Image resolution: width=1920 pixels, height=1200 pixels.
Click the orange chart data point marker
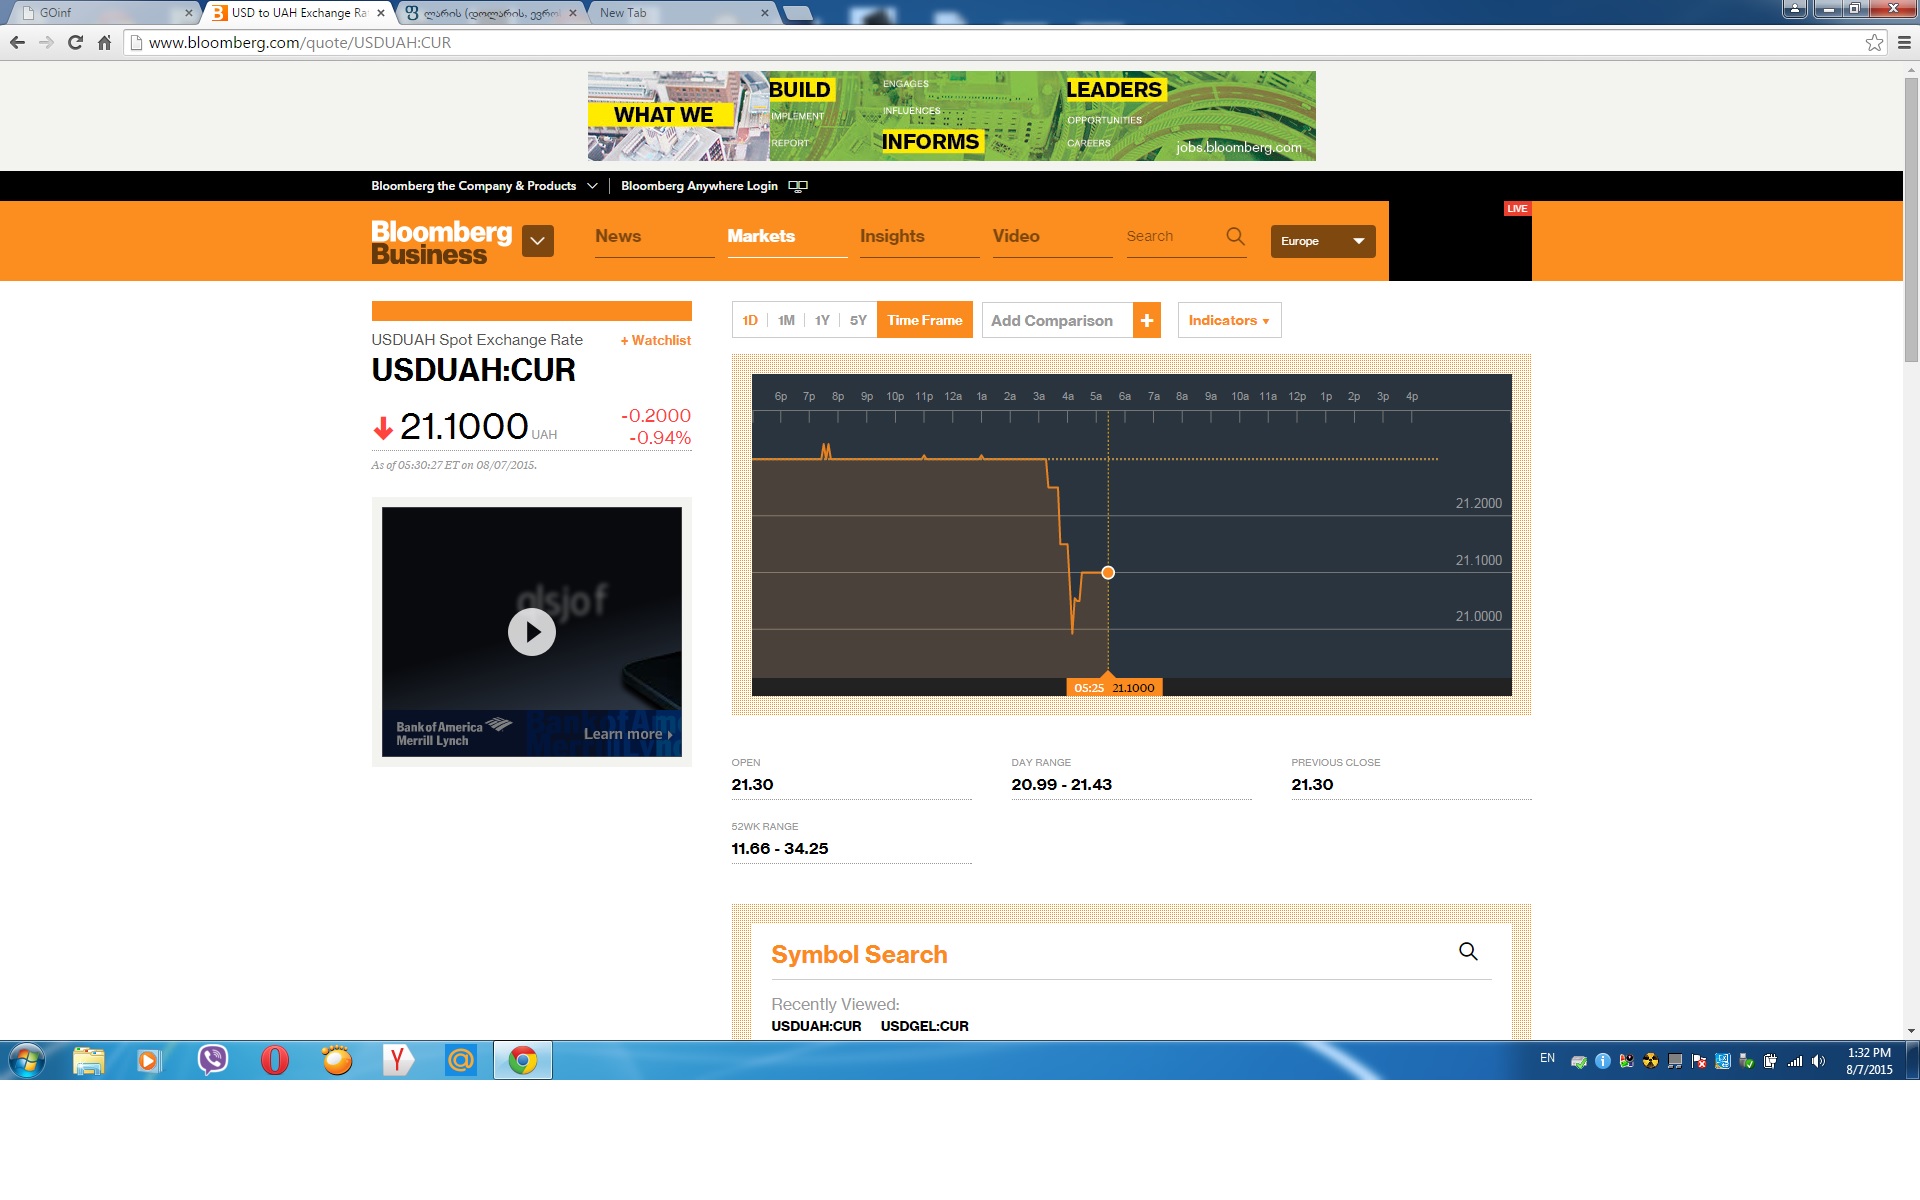1107,573
